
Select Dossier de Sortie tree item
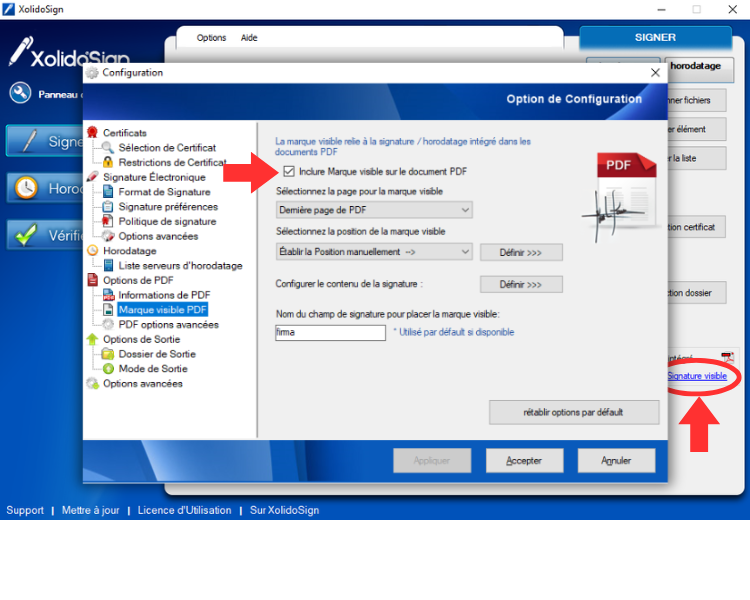pos(157,354)
